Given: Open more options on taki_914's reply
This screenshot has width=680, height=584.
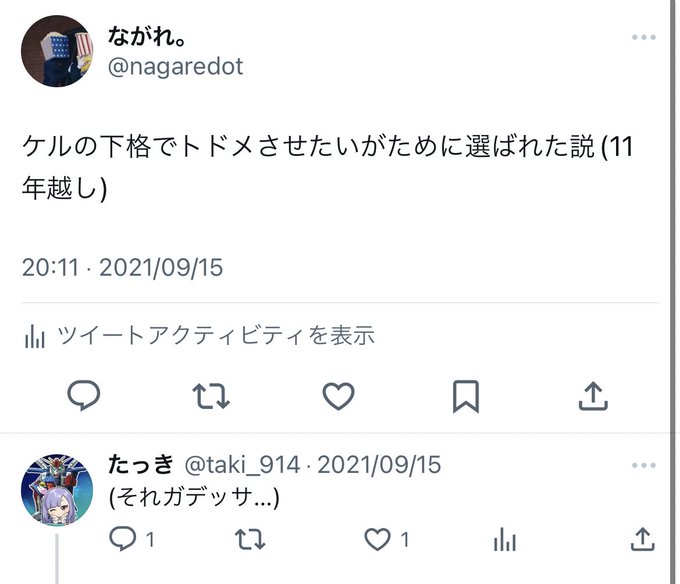Looking at the screenshot, I should [x=644, y=465].
